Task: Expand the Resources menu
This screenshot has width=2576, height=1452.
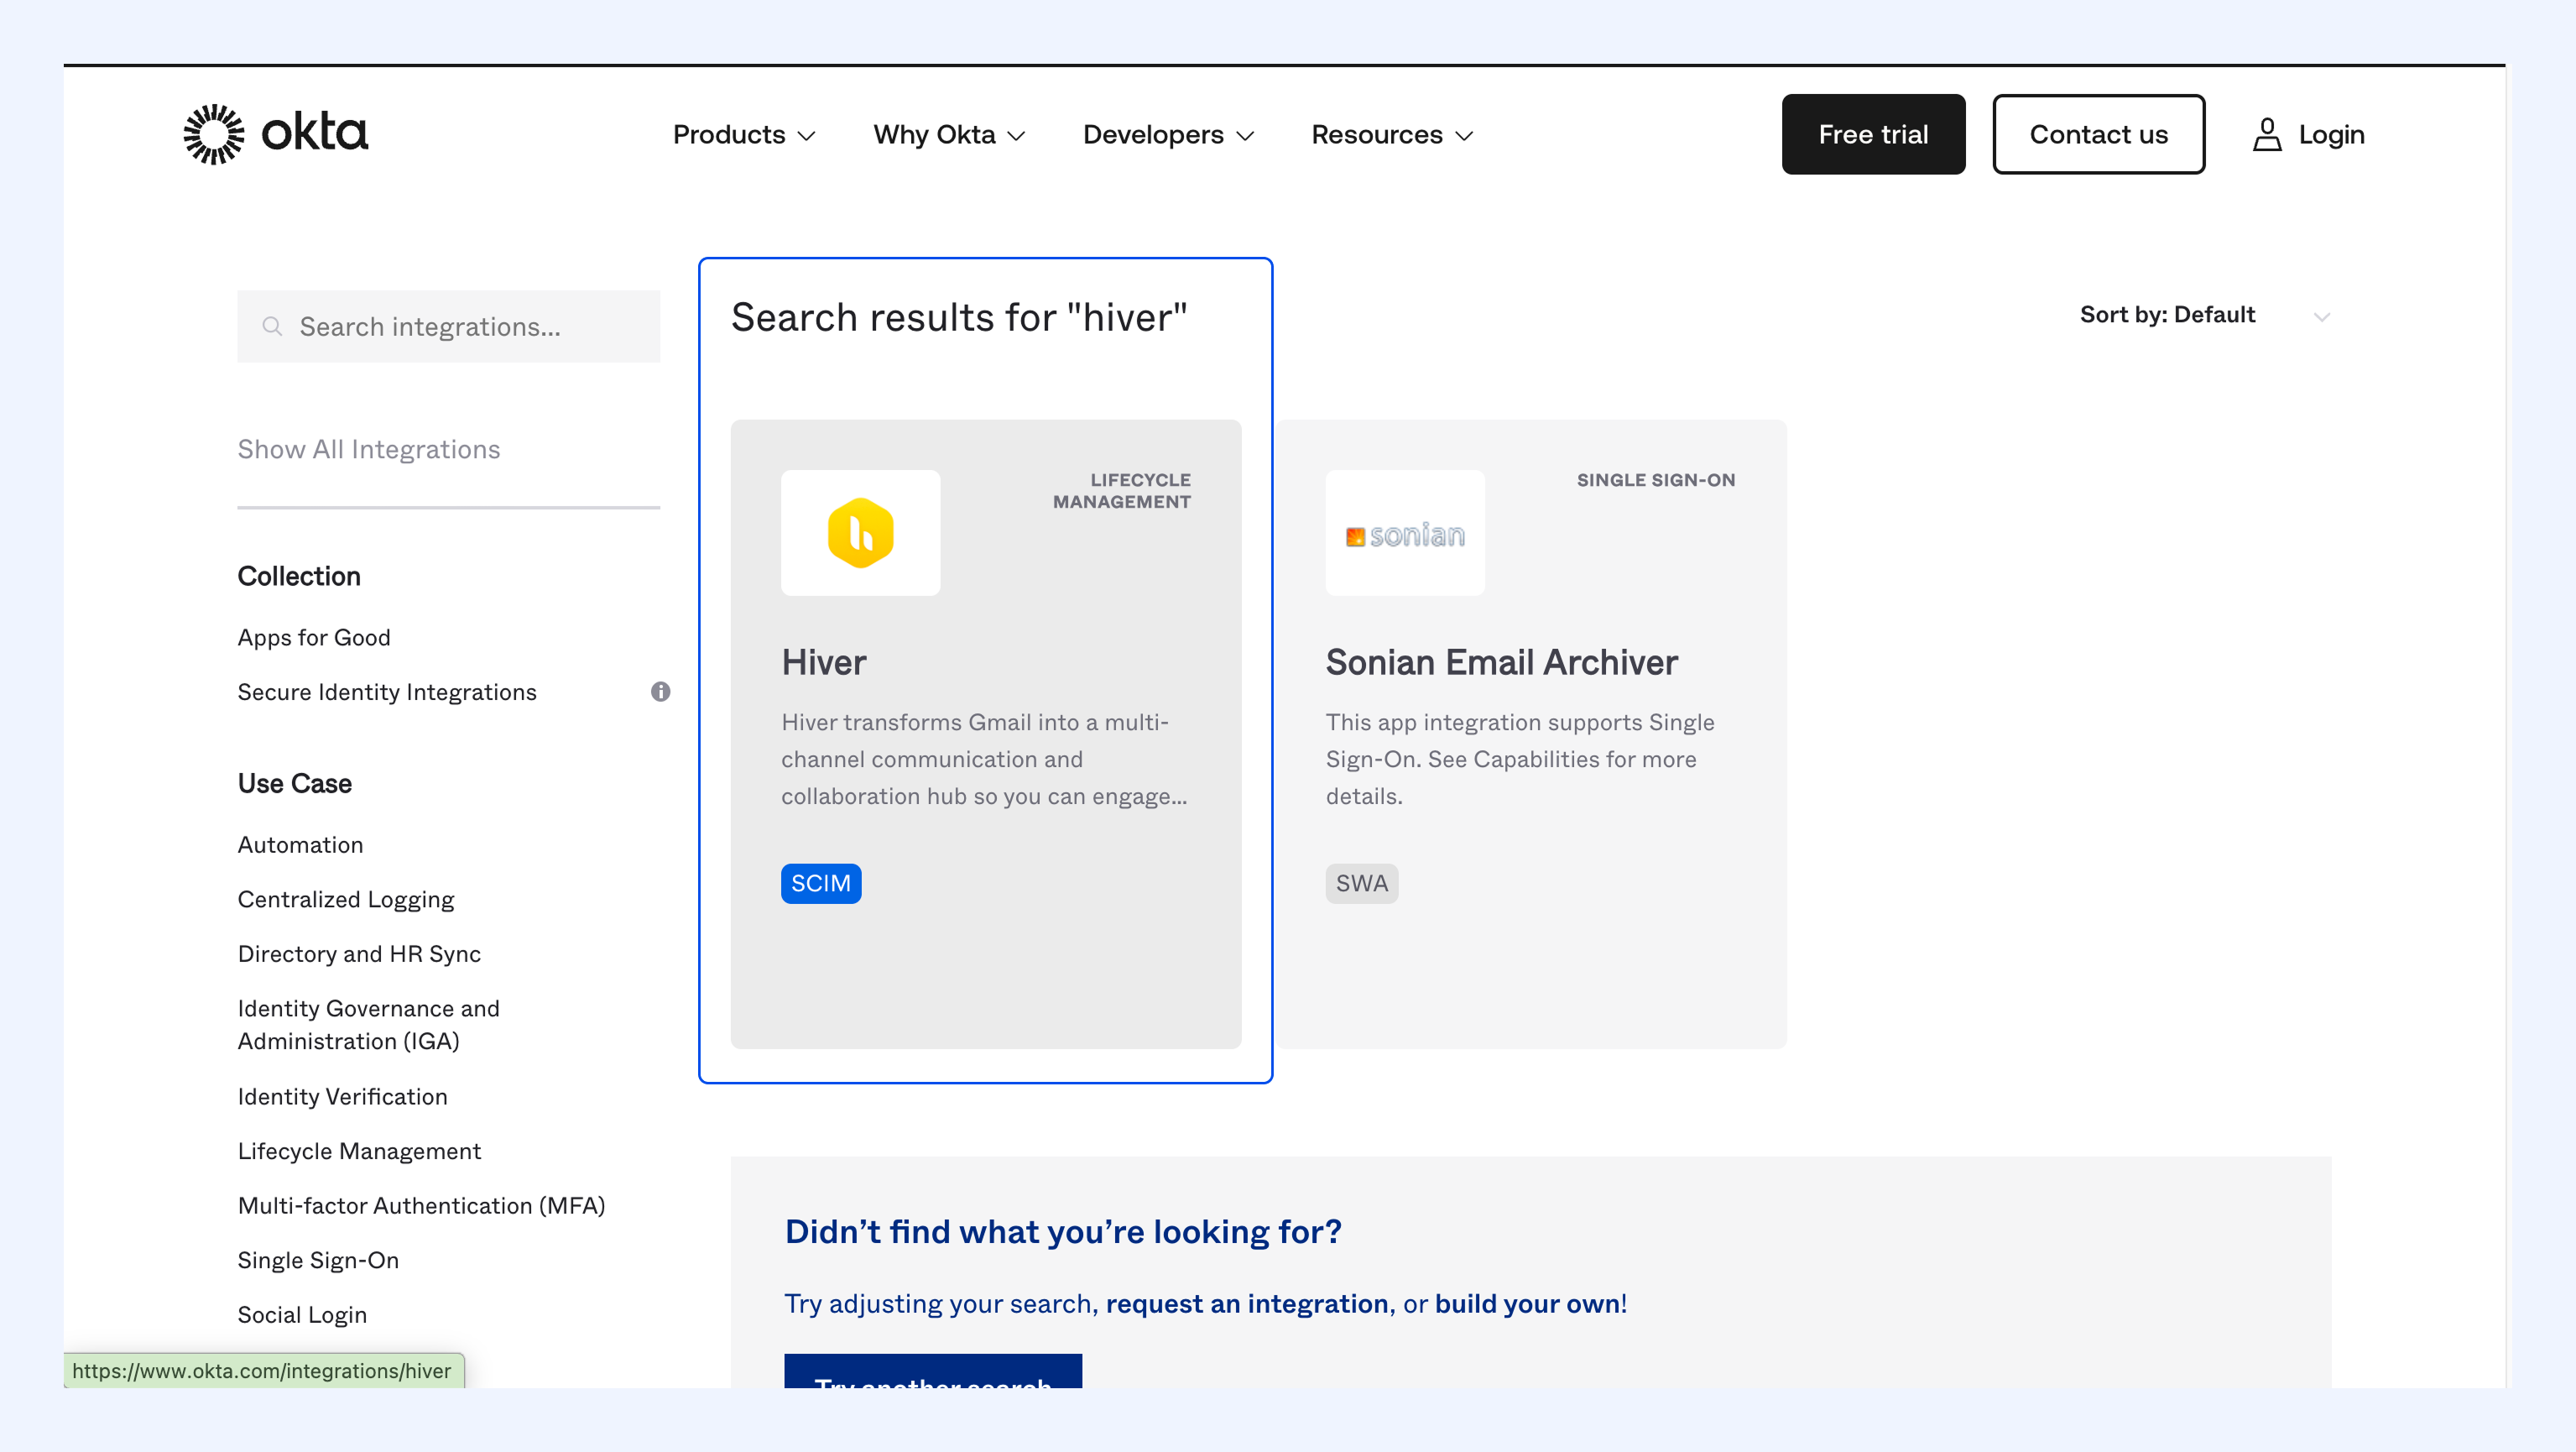Action: [x=1392, y=134]
